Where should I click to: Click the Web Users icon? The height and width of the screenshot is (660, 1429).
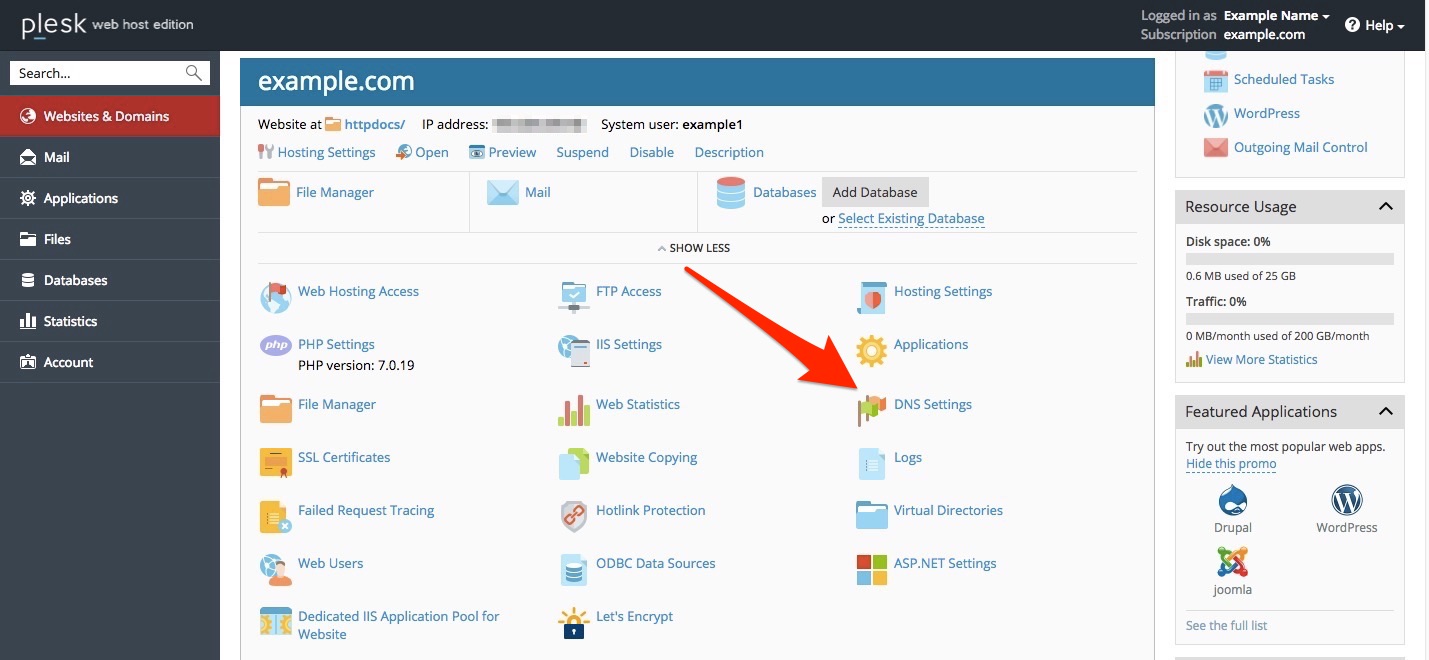pyautogui.click(x=275, y=569)
